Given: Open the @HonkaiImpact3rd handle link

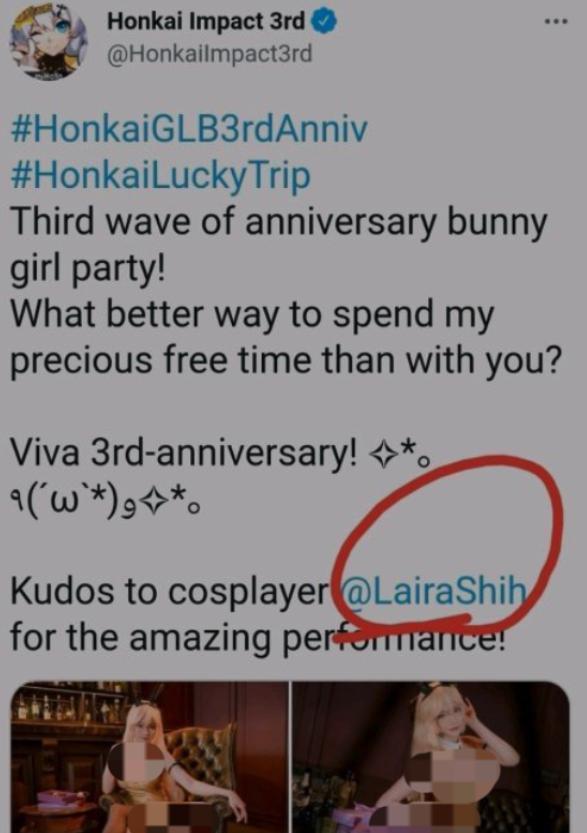Looking at the screenshot, I should pyautogui.click(x=209, y=55).
